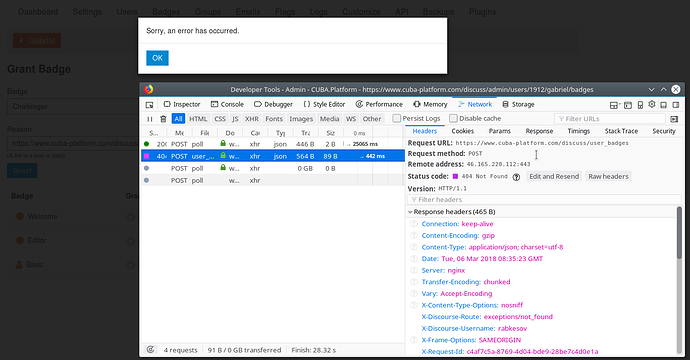The width and height of the screenshot is (690, 360).
Task: Open the Response tab of the request
Action: (539, 131)
